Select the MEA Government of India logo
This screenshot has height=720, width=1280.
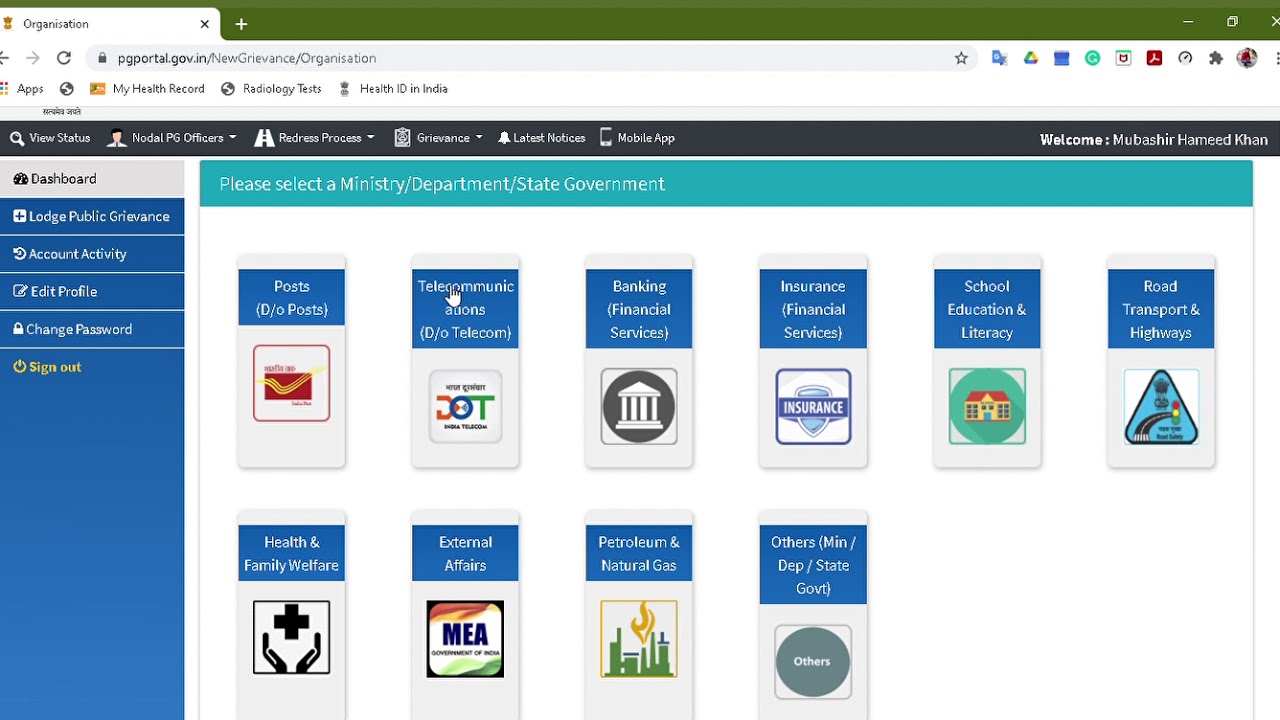[465, 639]
